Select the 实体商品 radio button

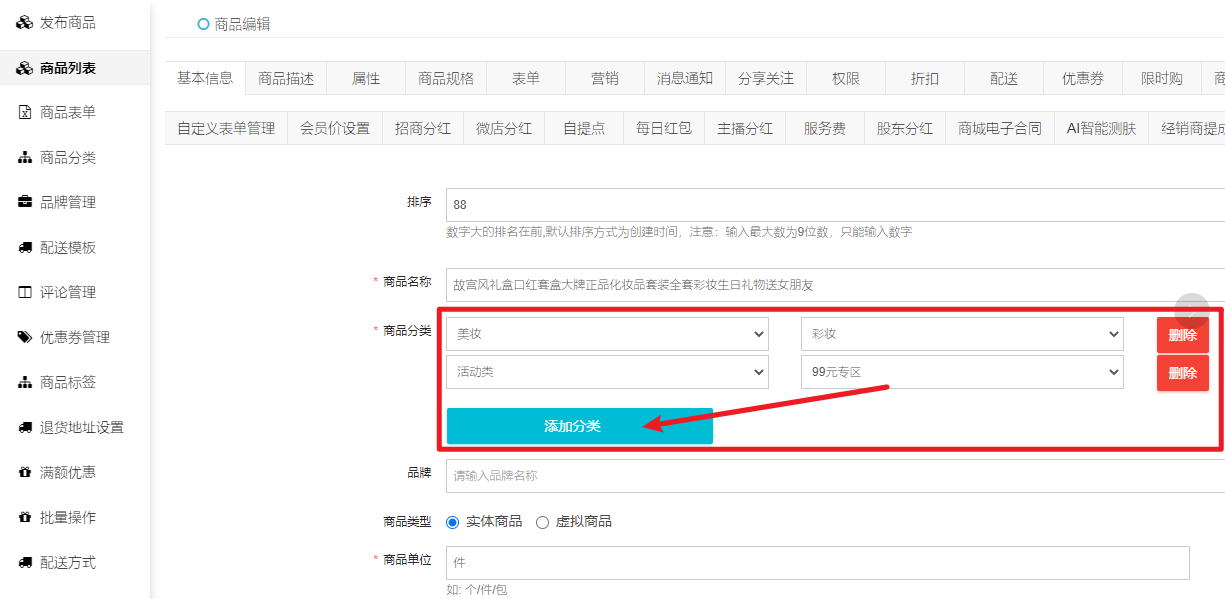(452, 522)
